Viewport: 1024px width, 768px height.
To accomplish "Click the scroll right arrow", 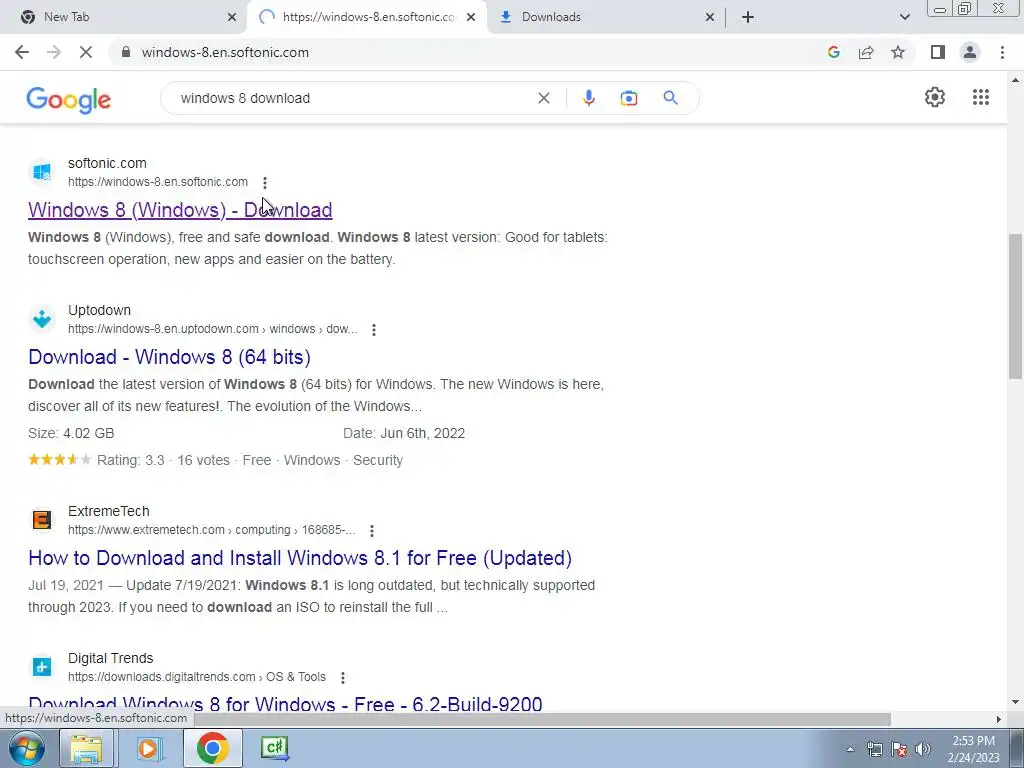I will tap(998, 719).
